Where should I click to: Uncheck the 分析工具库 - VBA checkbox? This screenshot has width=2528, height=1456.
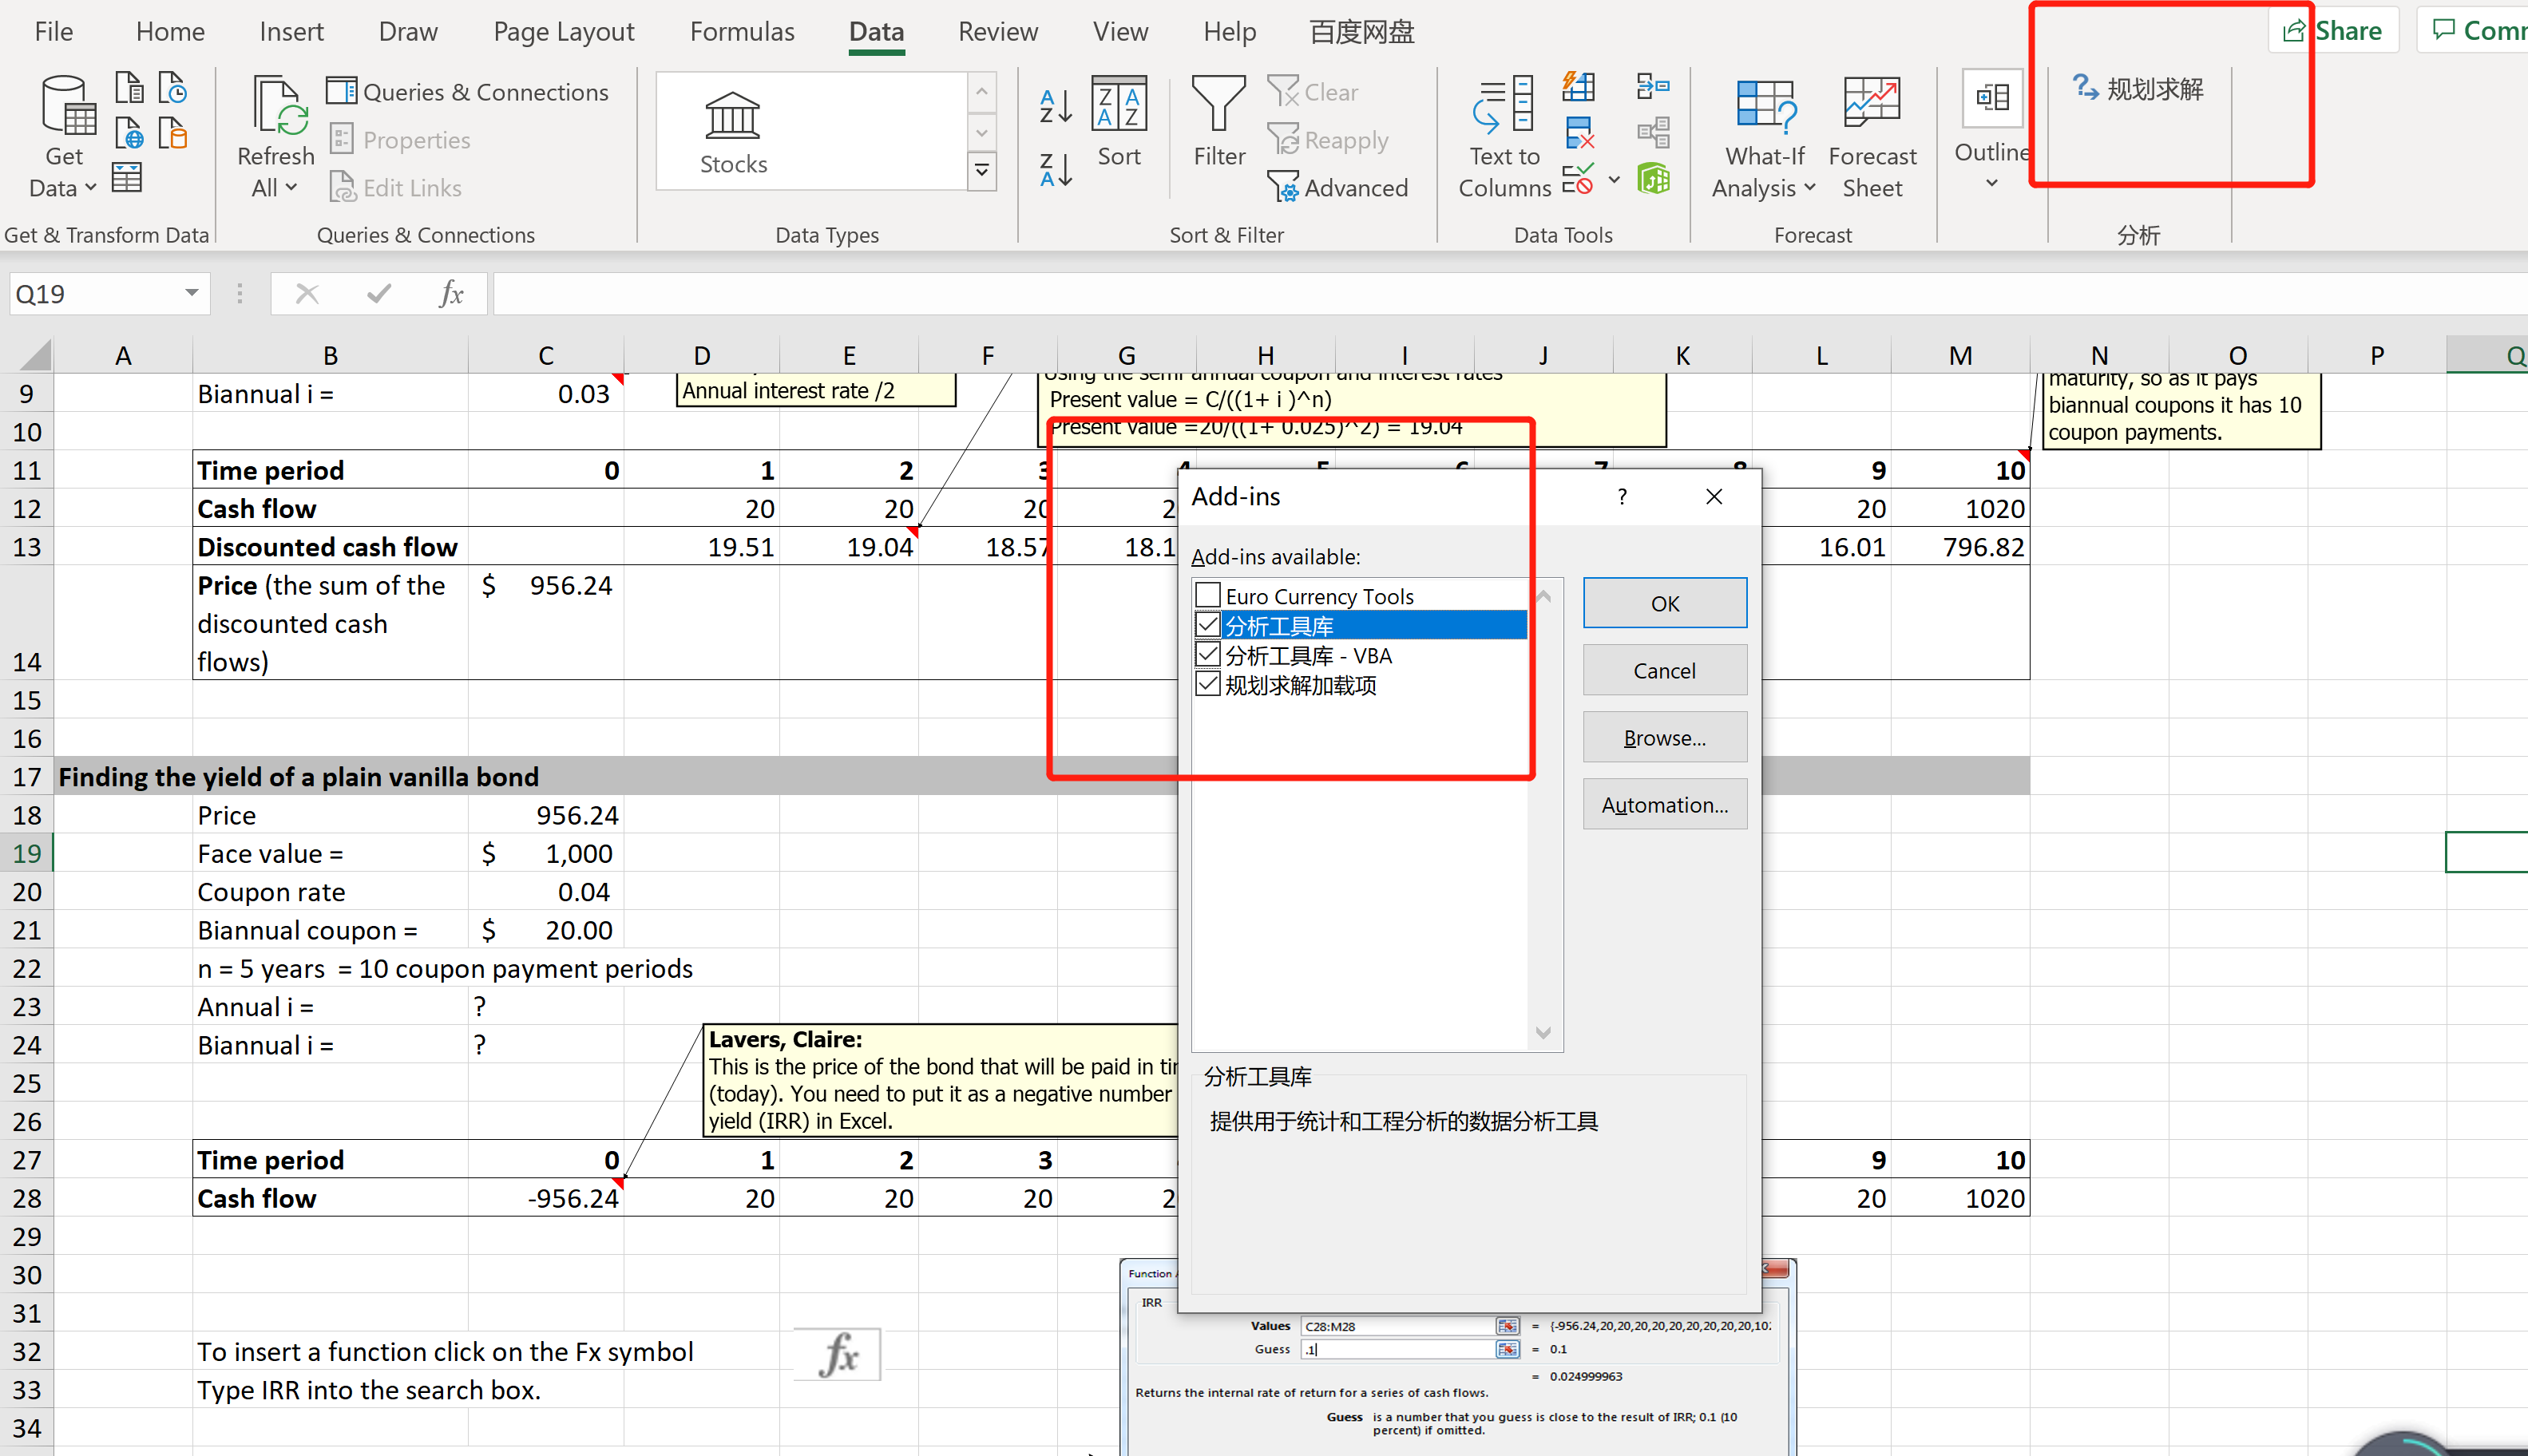coord(1208,655)
